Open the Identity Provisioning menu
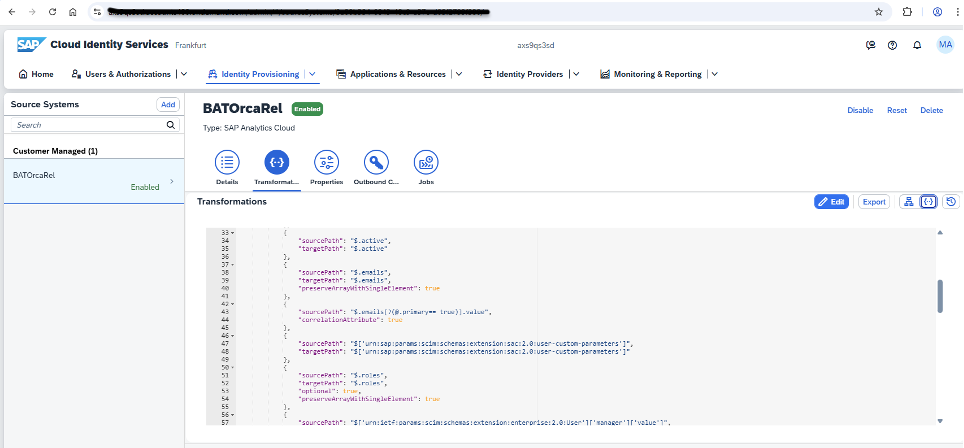 point(253,74)
